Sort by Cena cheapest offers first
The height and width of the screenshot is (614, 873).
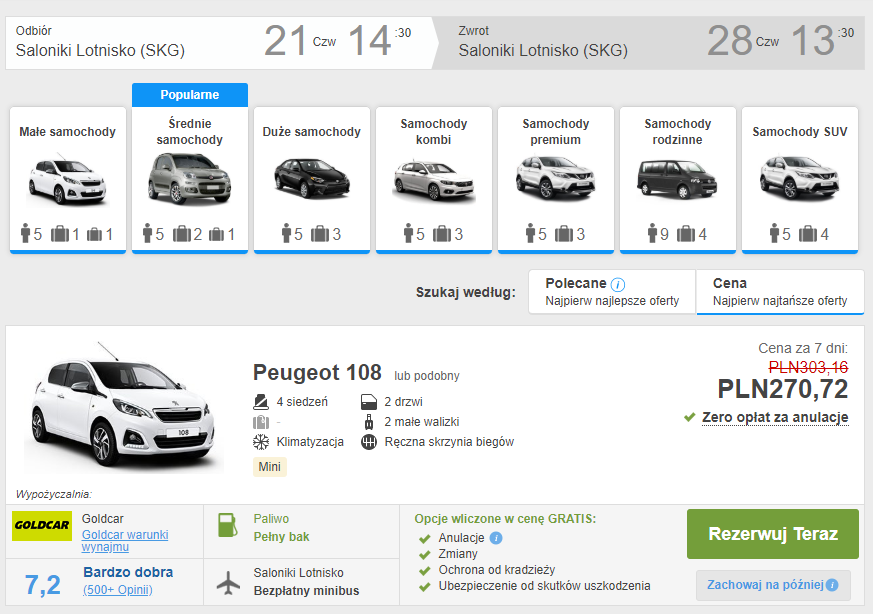(780, 292)
